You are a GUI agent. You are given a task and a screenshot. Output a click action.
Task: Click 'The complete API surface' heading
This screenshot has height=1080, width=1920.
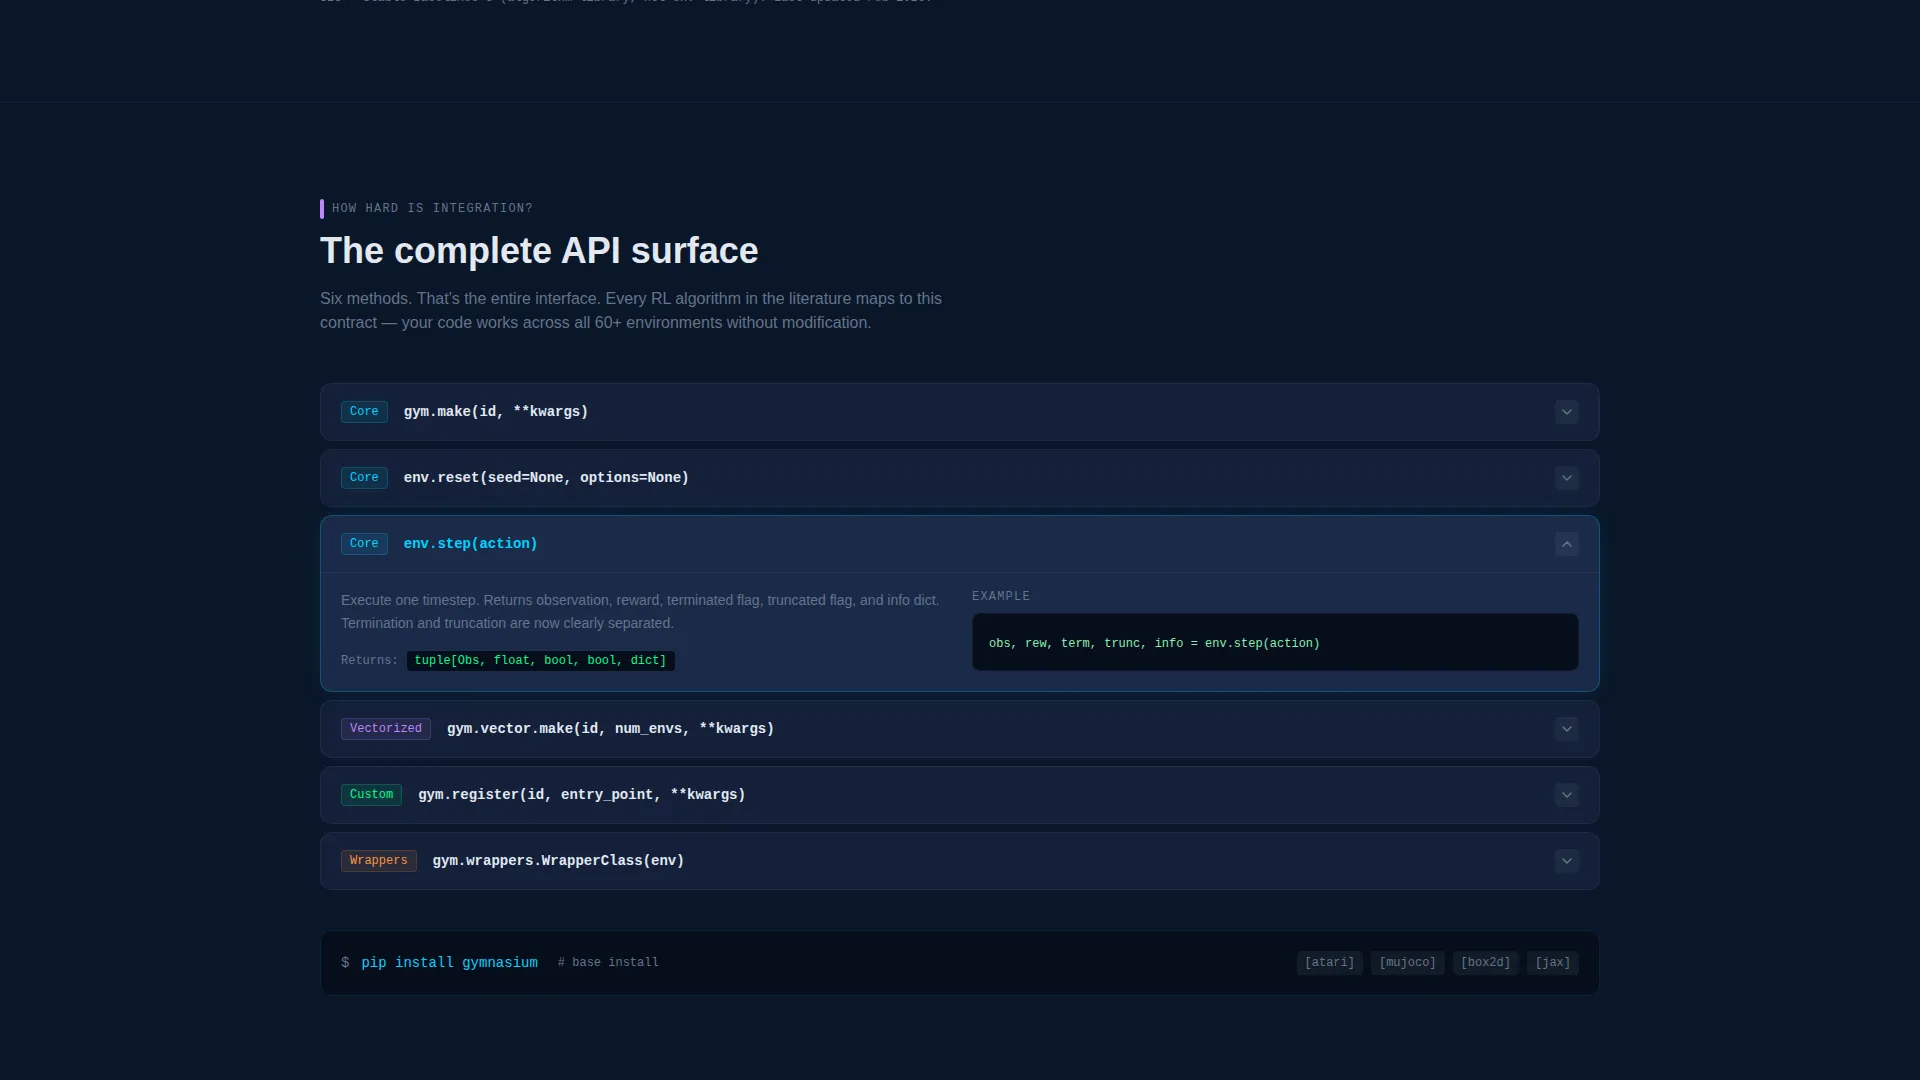pyautogui.click(x=539, y=251)
